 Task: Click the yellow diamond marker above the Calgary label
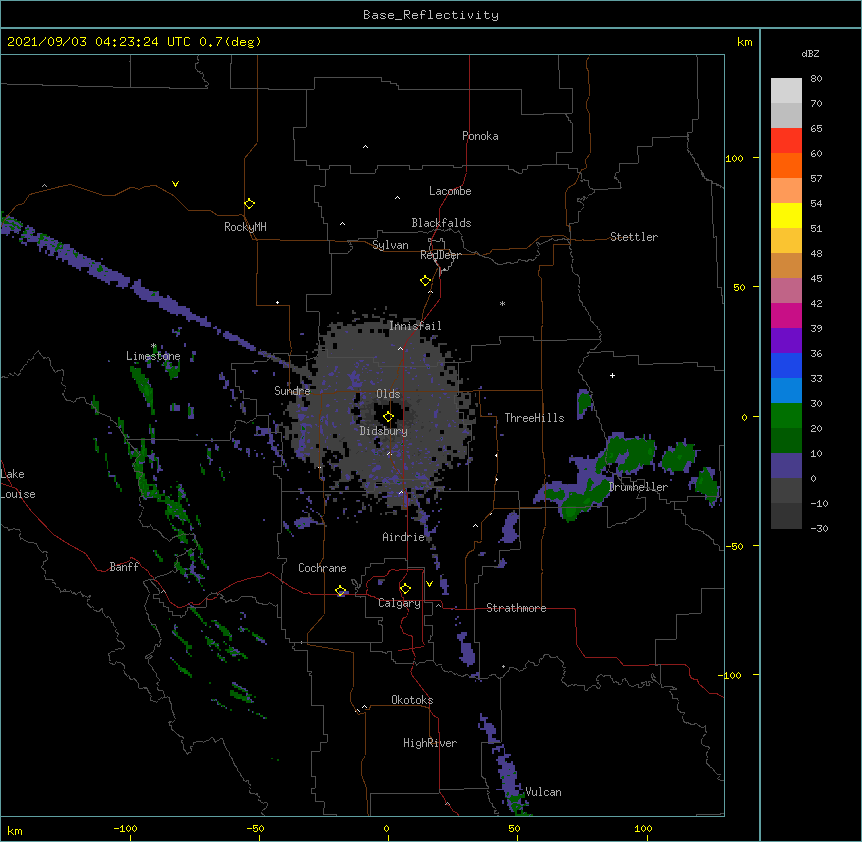coord(405,589)
